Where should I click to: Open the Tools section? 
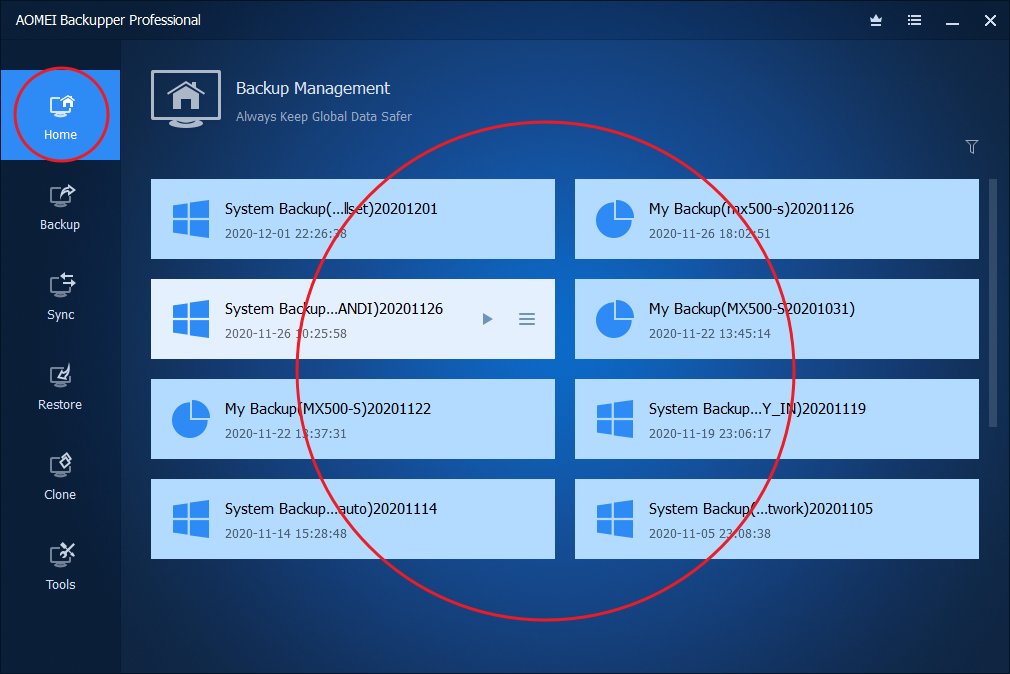coord(61,567)
